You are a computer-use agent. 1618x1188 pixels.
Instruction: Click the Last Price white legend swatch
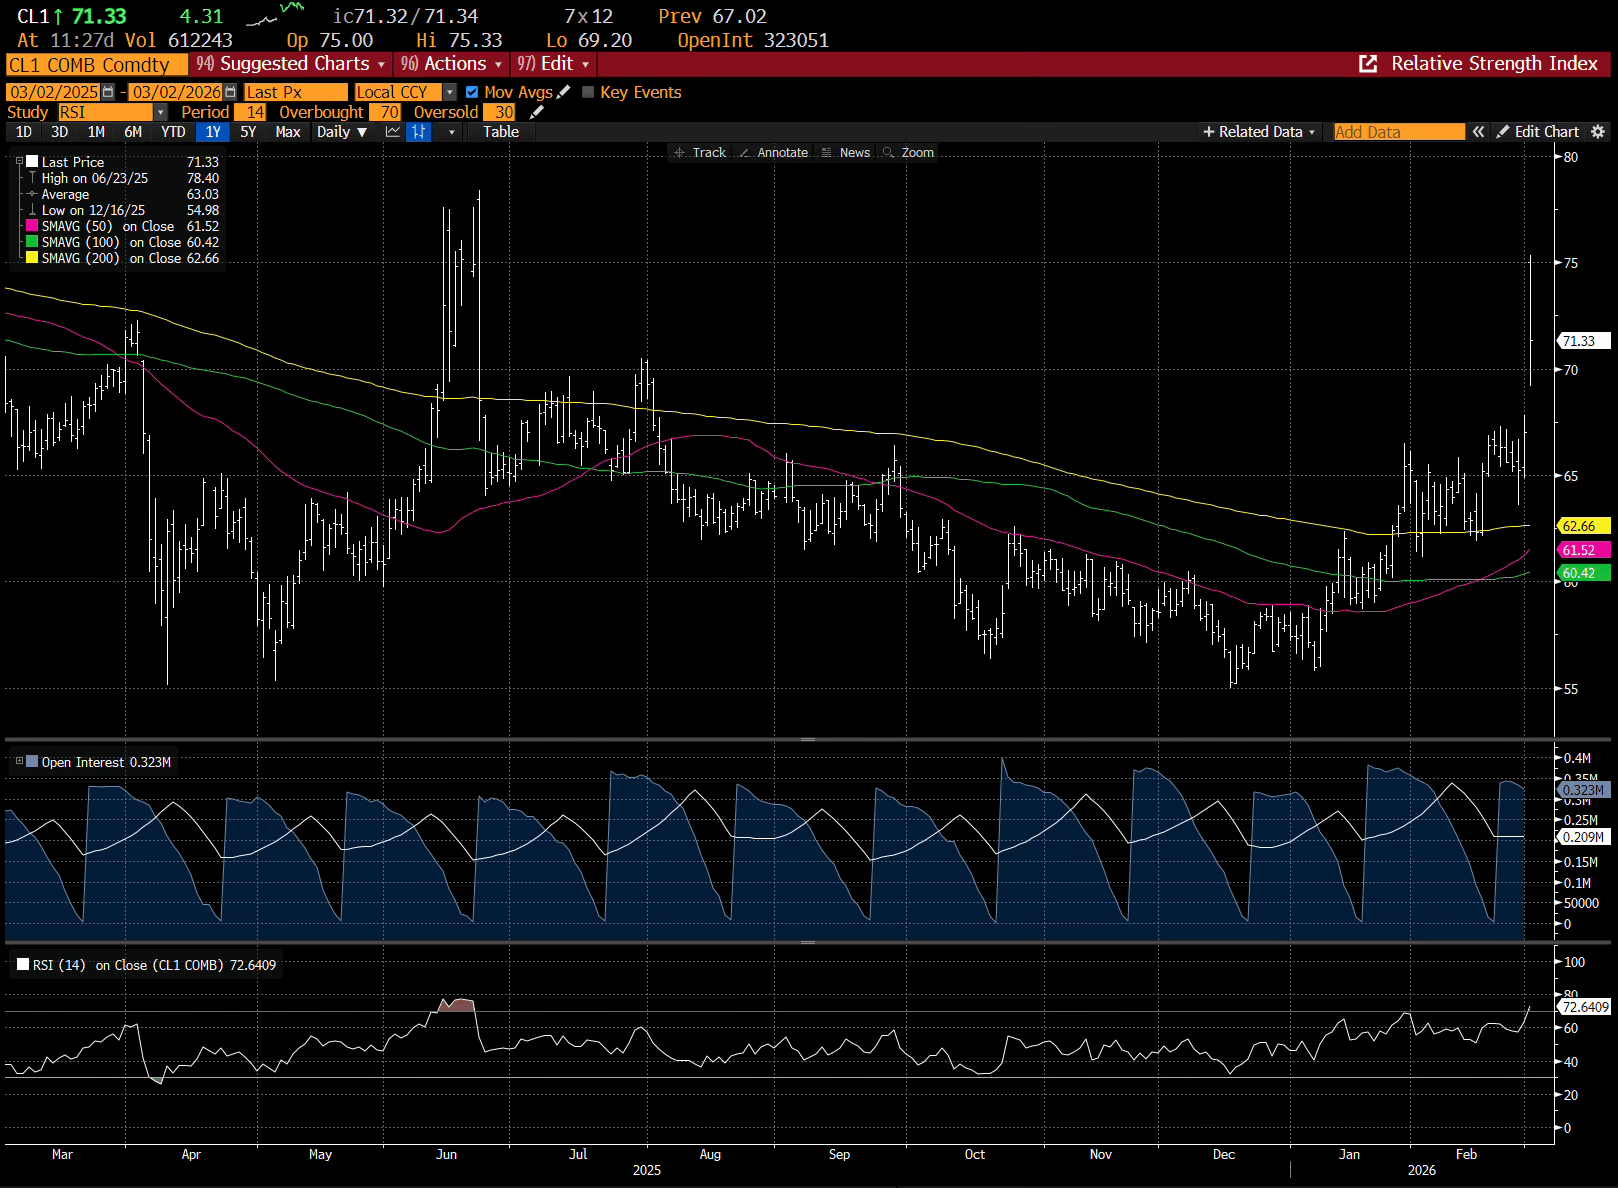pyautogui.click(x=32, y=162)
